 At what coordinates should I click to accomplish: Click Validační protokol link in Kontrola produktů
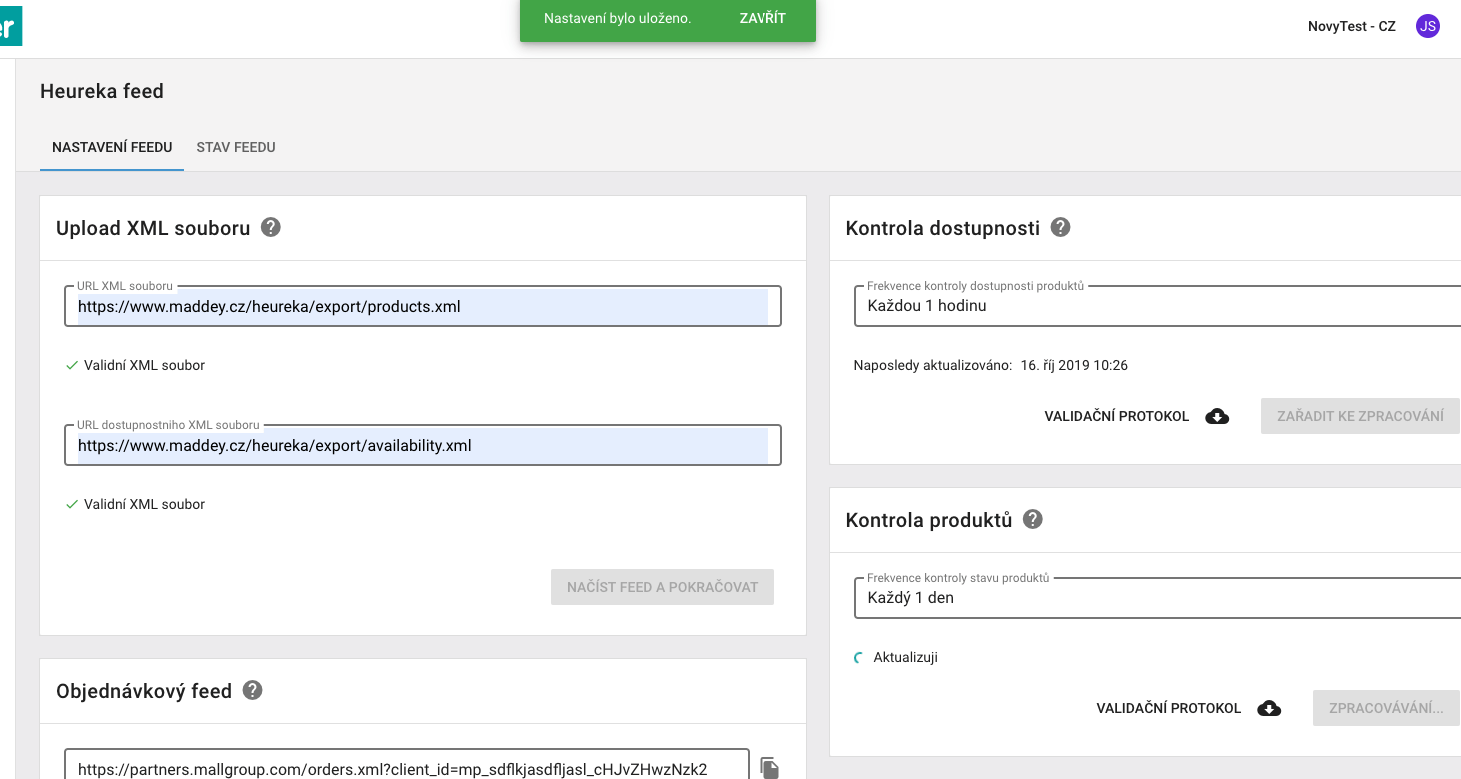point(1169,708)
